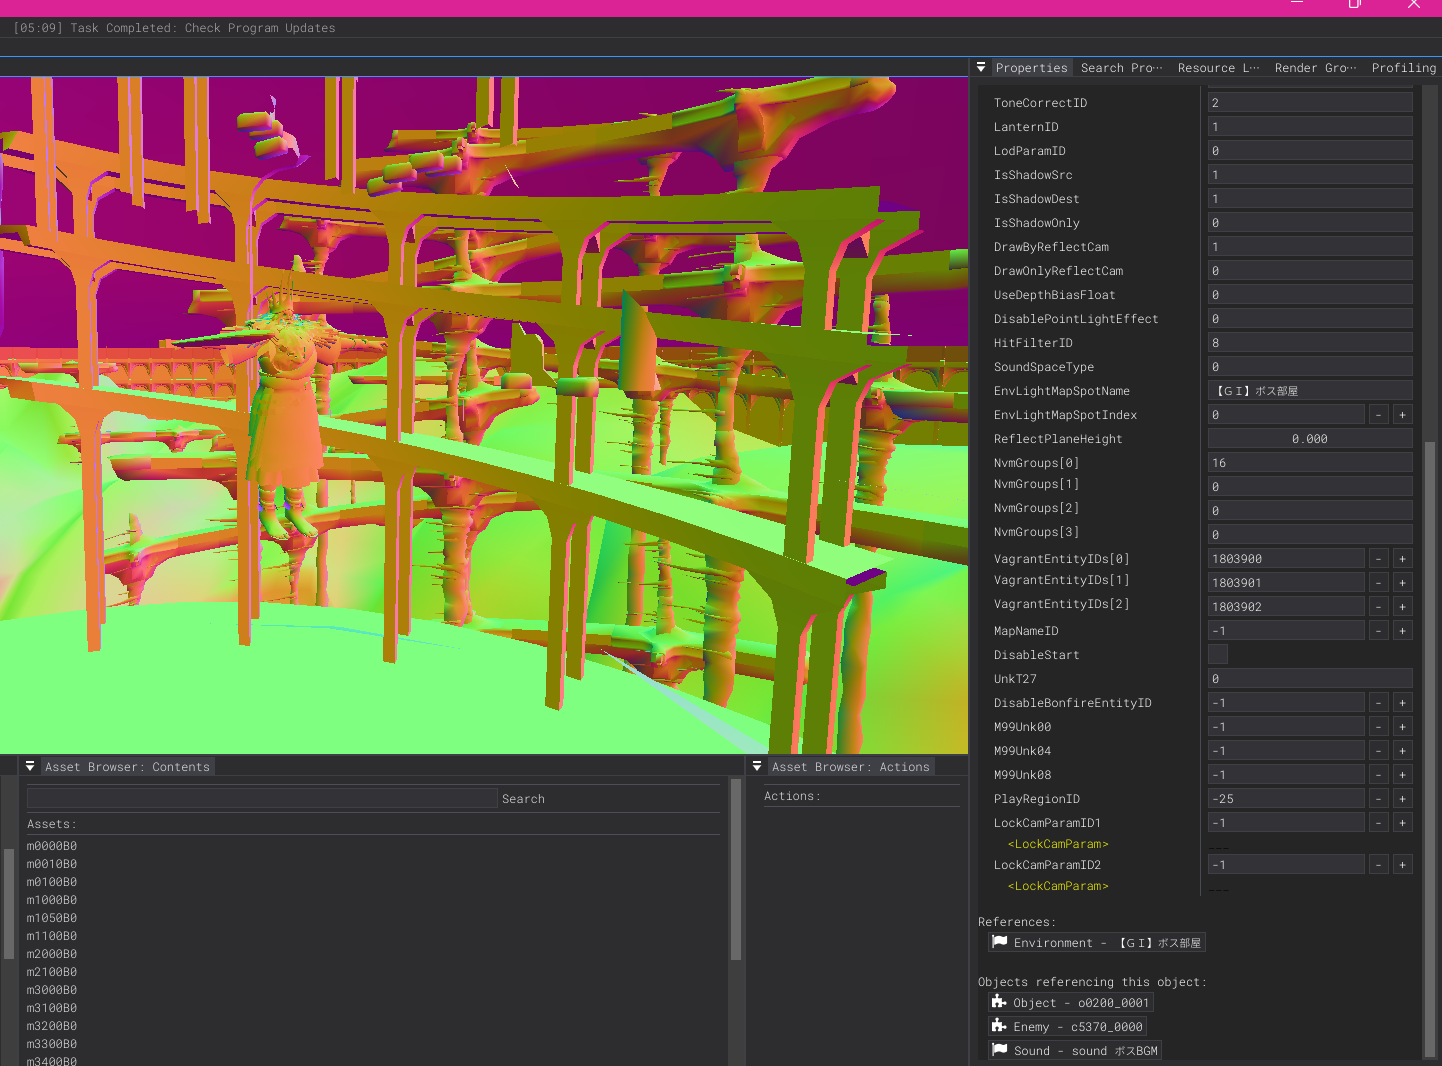The height and width of the screenshot is (1066, 1442).
Task: Decrease MapNameID using minus button
Action: click(1379, 630)
